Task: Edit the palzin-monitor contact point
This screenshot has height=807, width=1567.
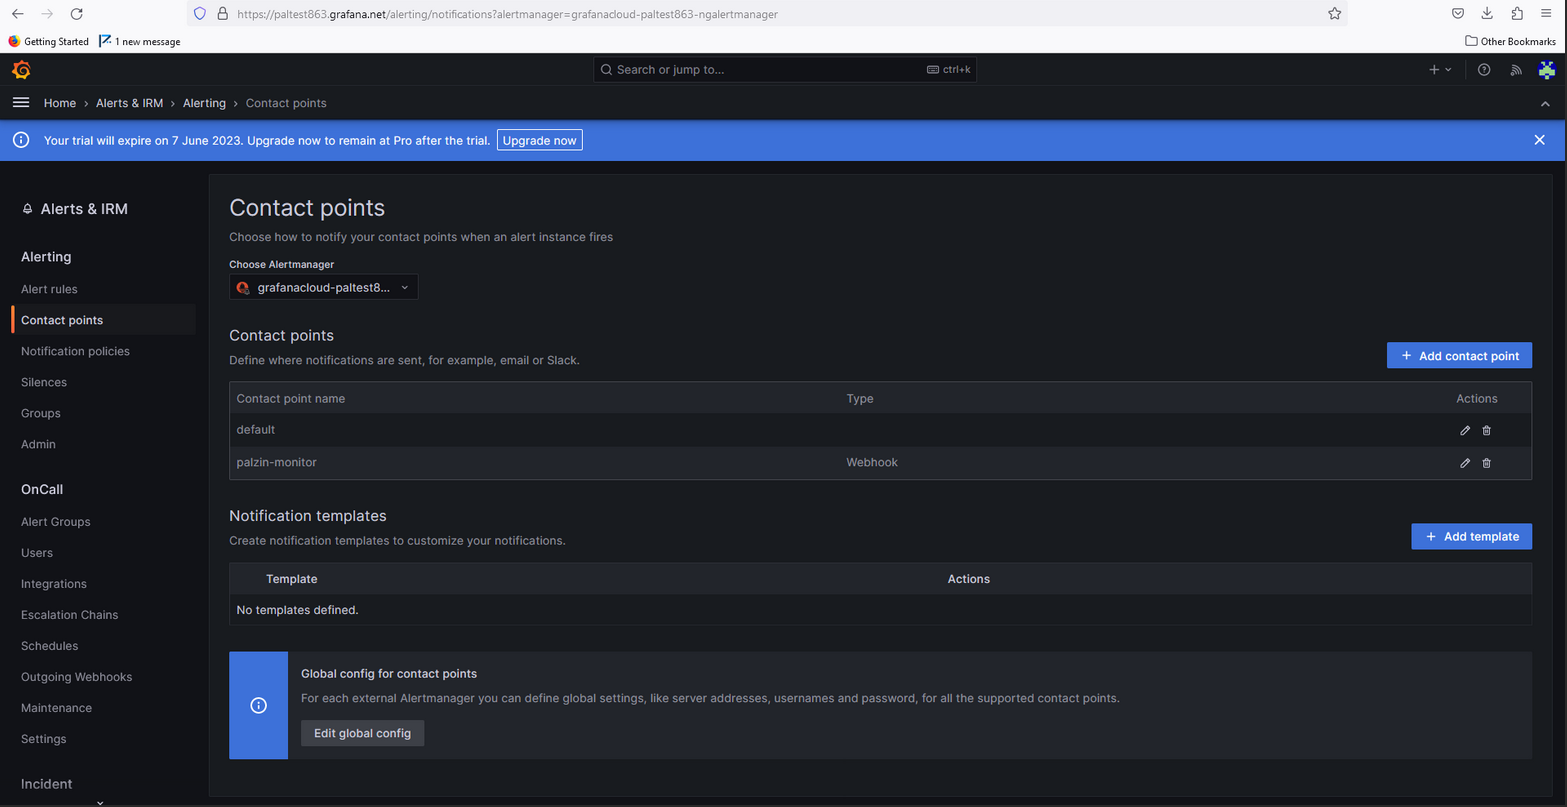Action: pyautogui.click(x=1465, y=463)
